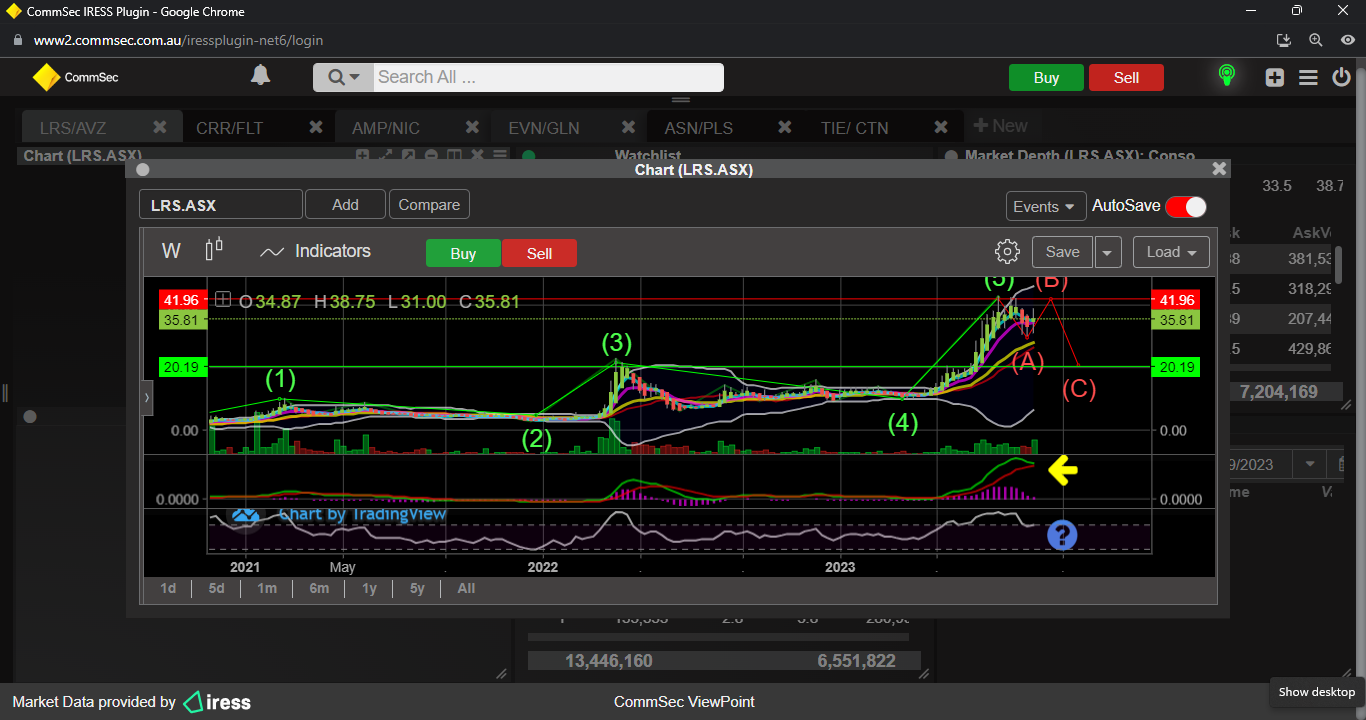
Task: Set chart range to 5d
Action: (x=216, y=588)
